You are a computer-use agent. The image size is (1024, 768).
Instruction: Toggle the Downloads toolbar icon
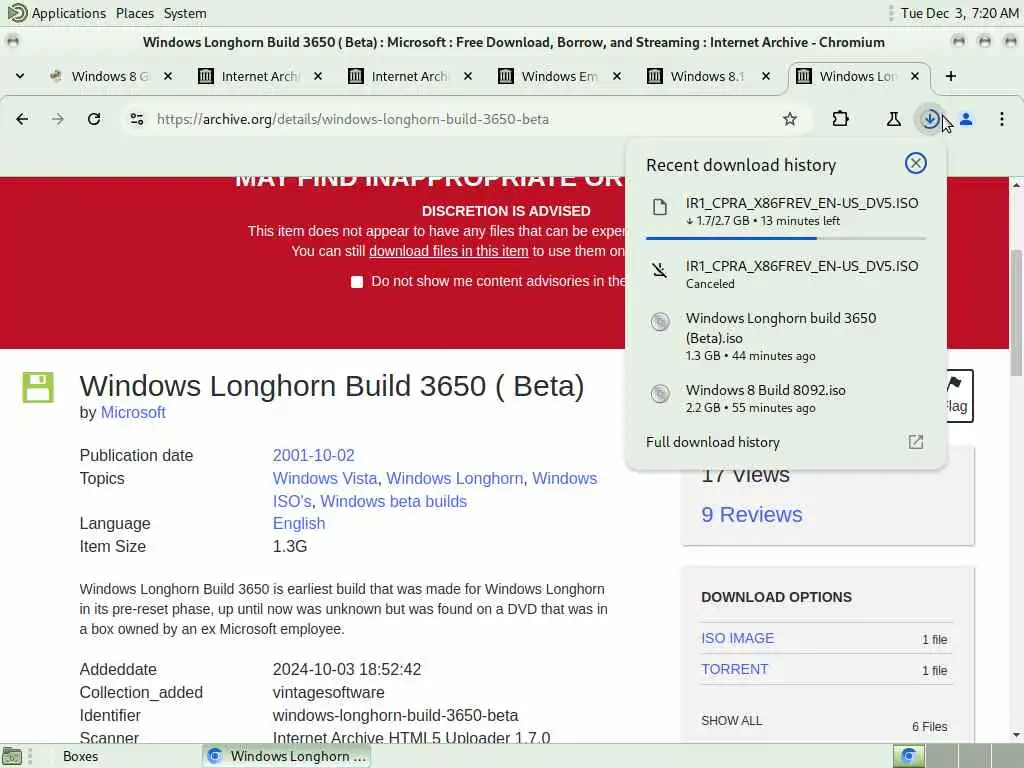(x=930, y=119)
